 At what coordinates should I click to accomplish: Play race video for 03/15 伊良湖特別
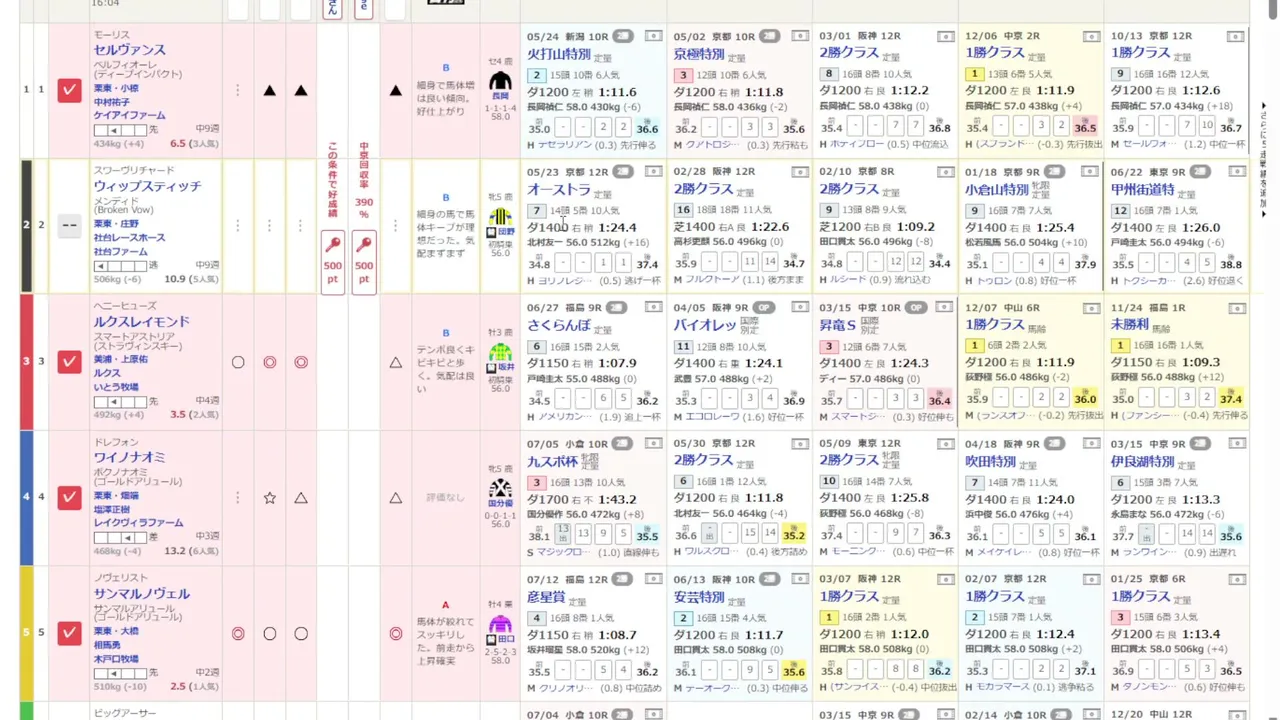click(x=1239, y=443)
